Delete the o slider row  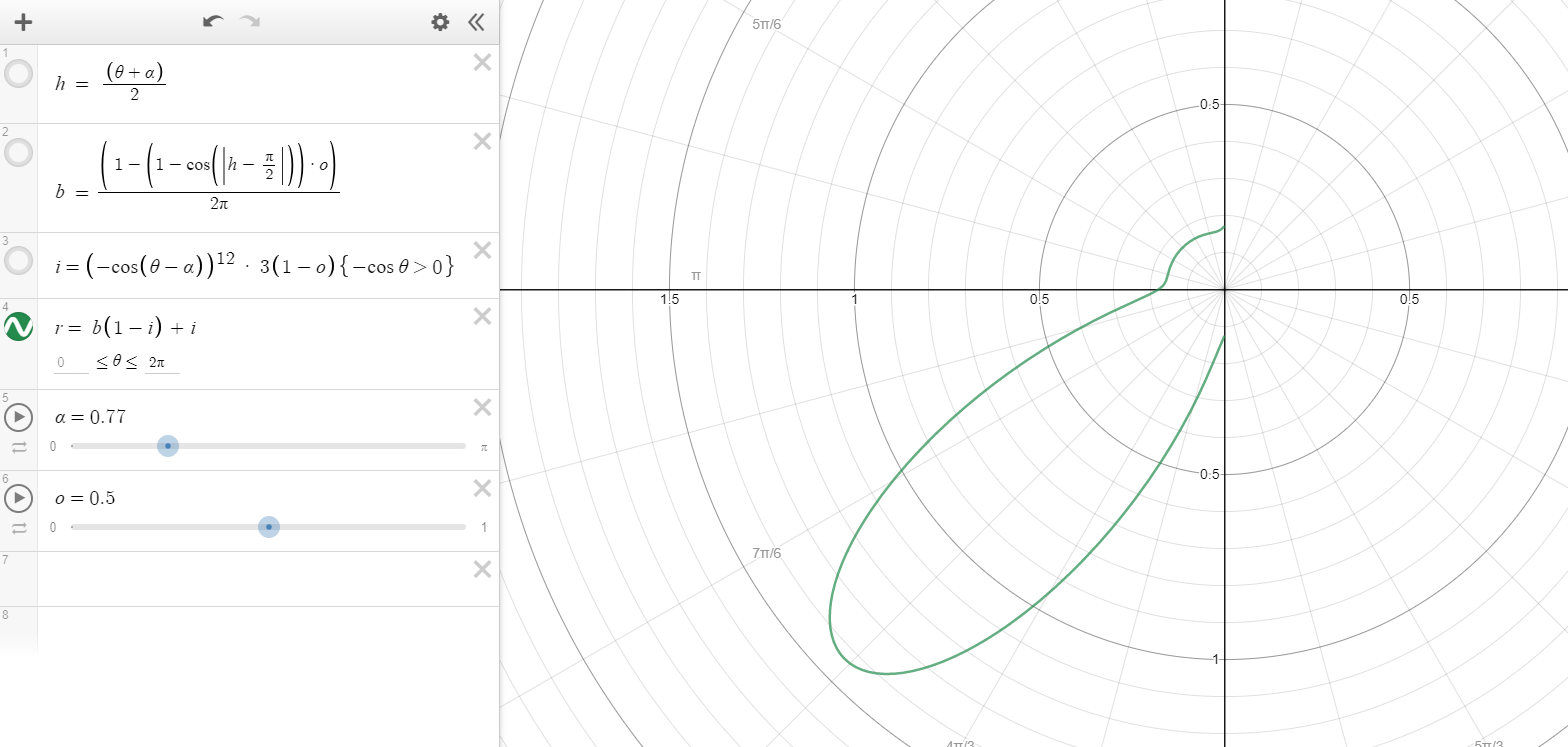[482, 488]
